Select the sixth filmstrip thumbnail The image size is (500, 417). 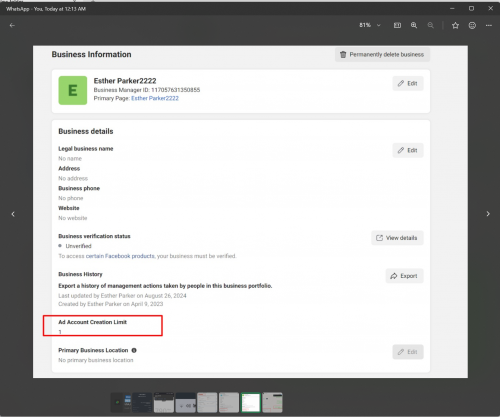(x=229, y=403)
